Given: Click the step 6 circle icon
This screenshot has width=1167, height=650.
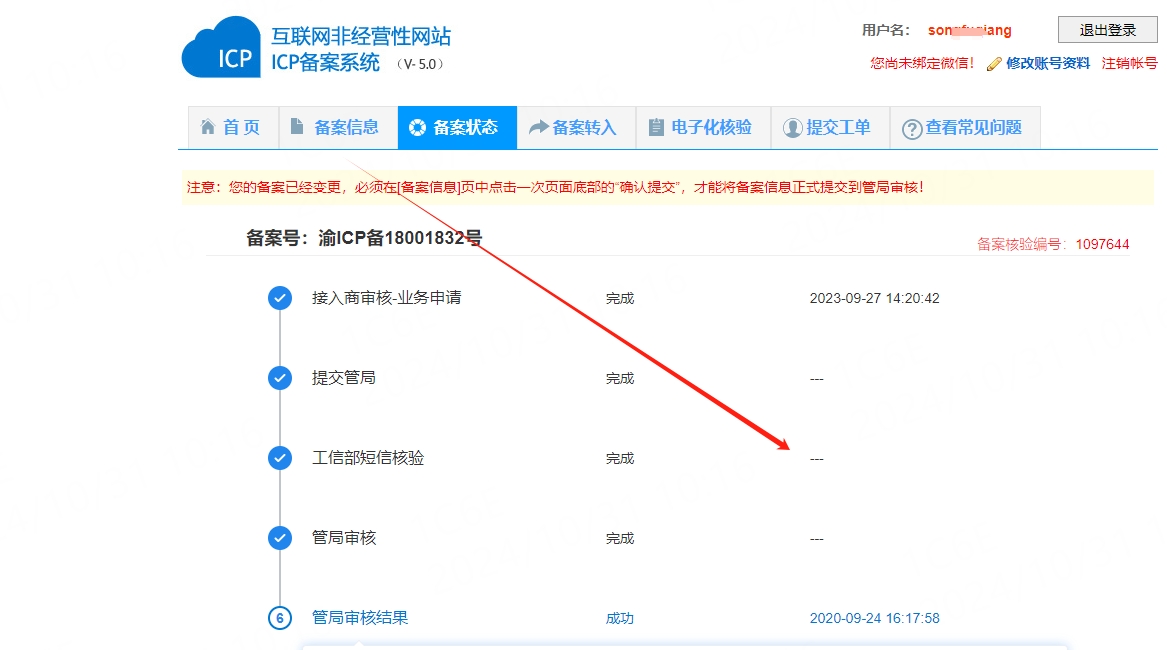Looking at the screenshot, I should pos(280,617).
